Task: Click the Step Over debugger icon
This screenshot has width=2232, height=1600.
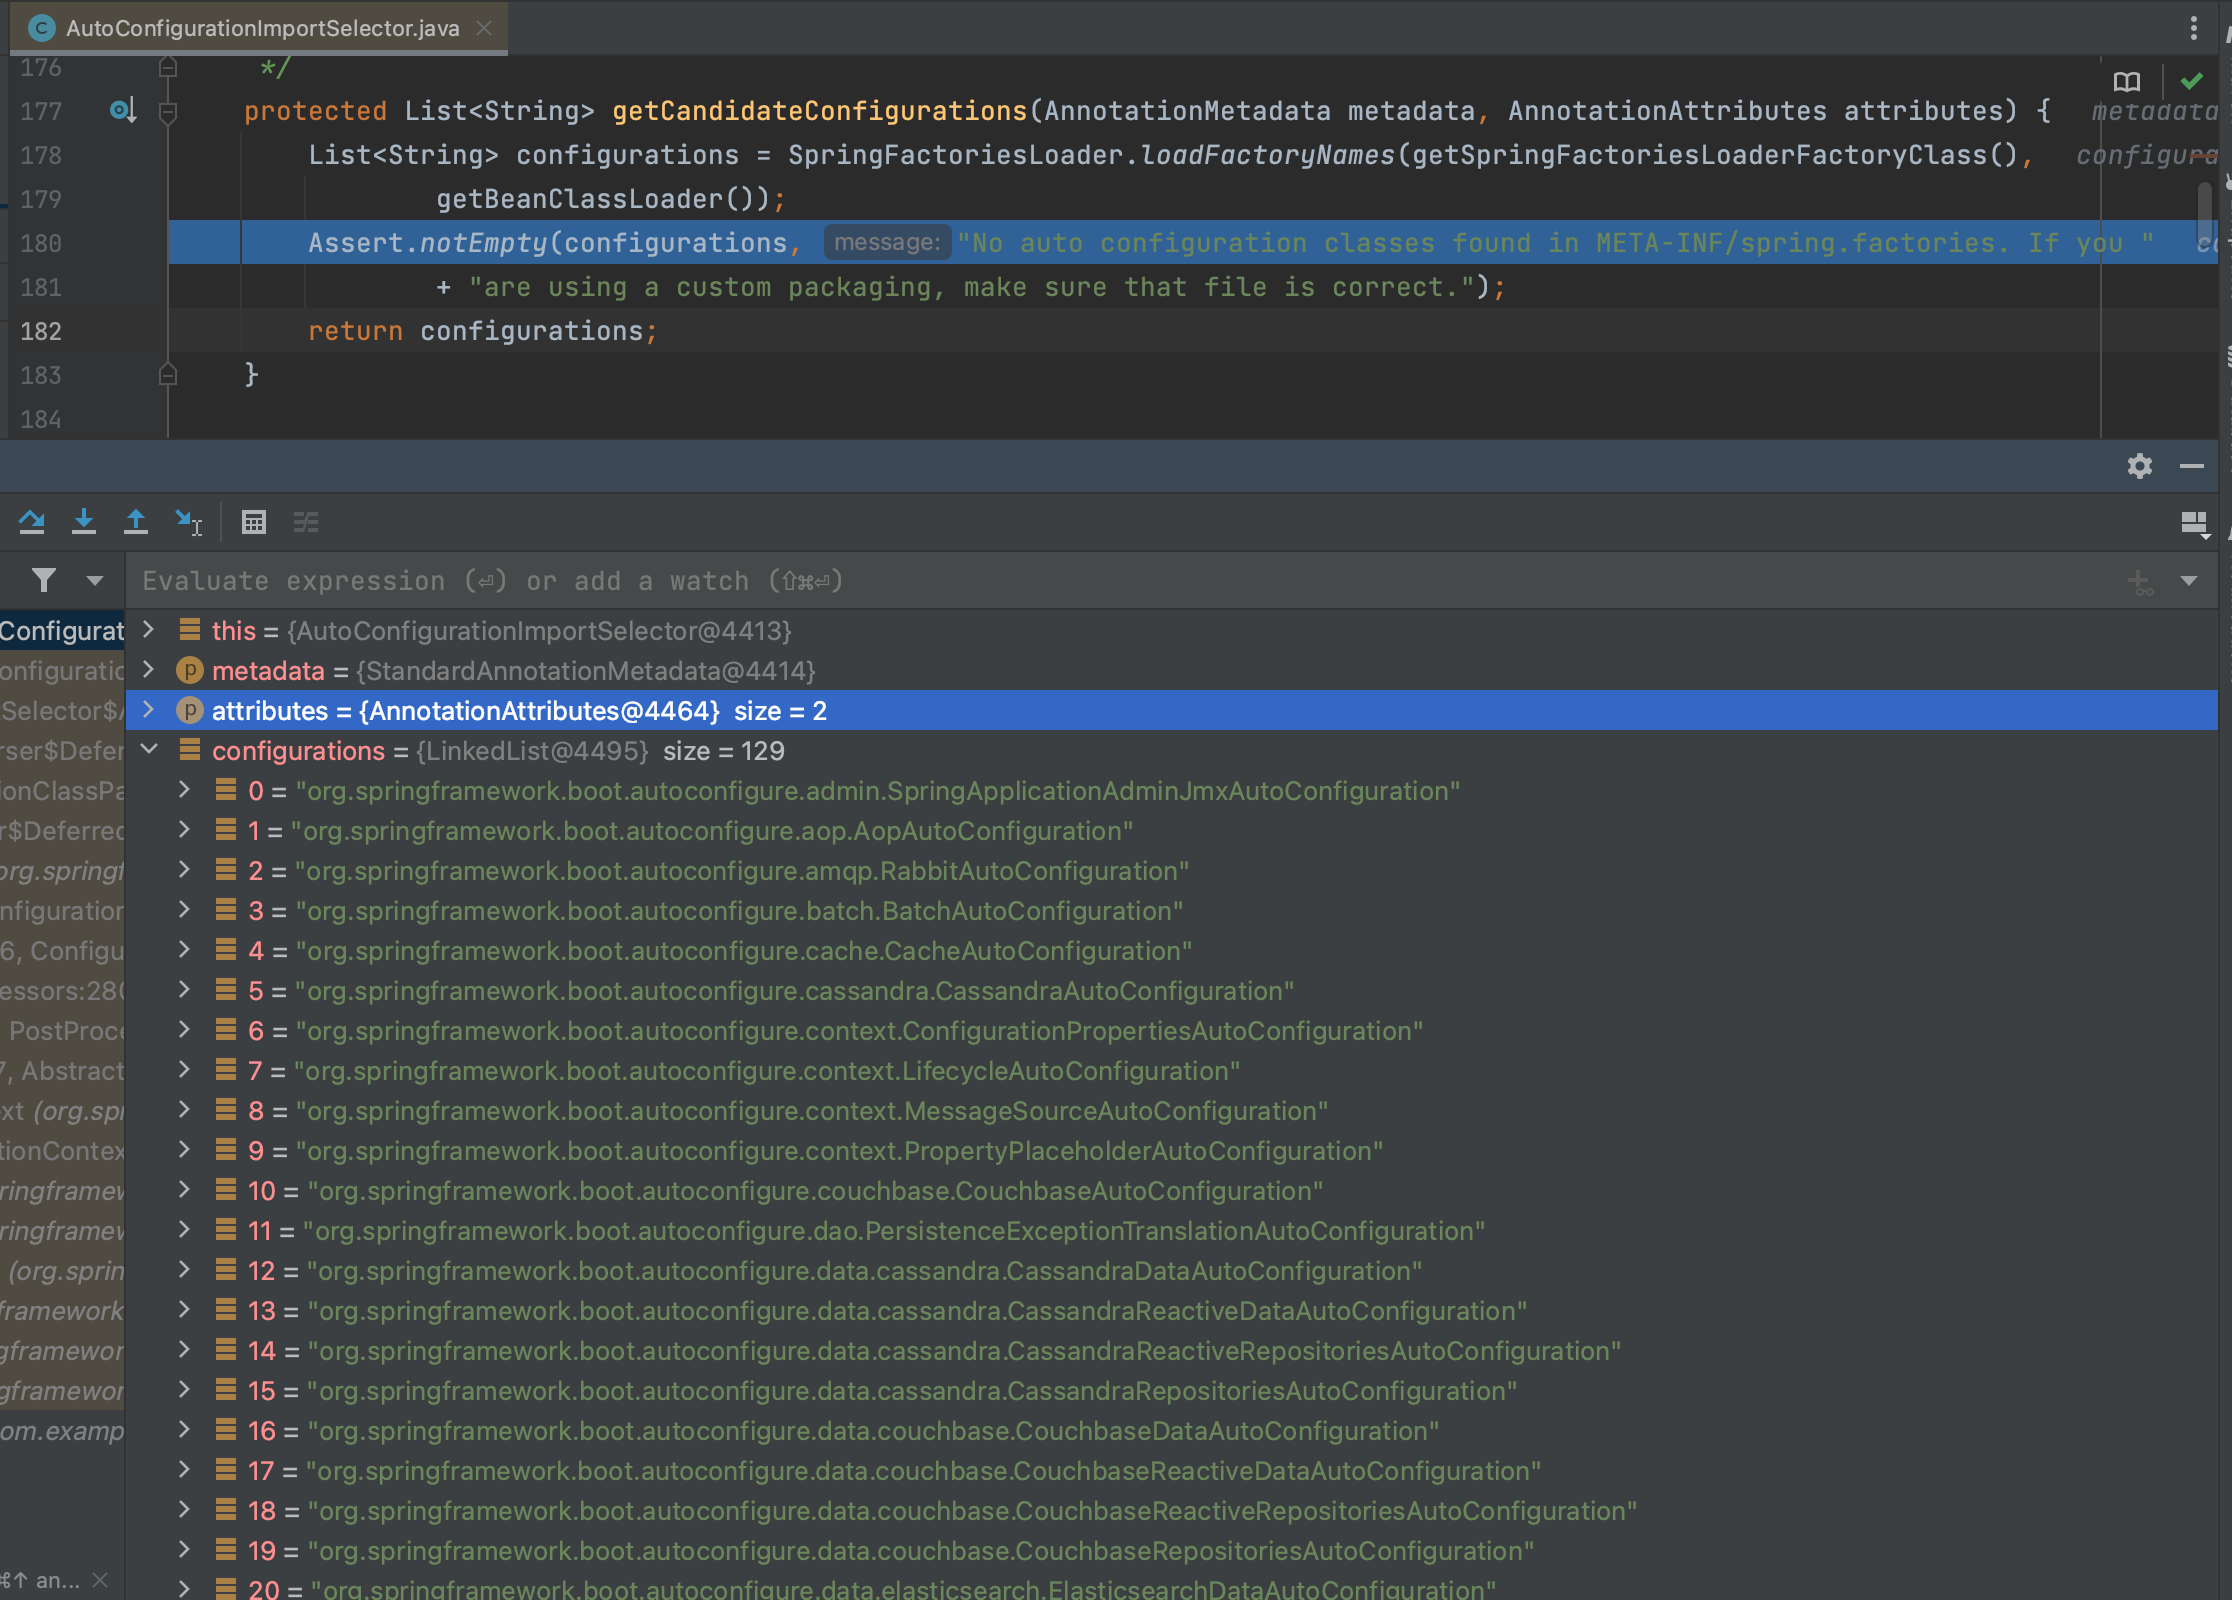Action: click(32, 522)
